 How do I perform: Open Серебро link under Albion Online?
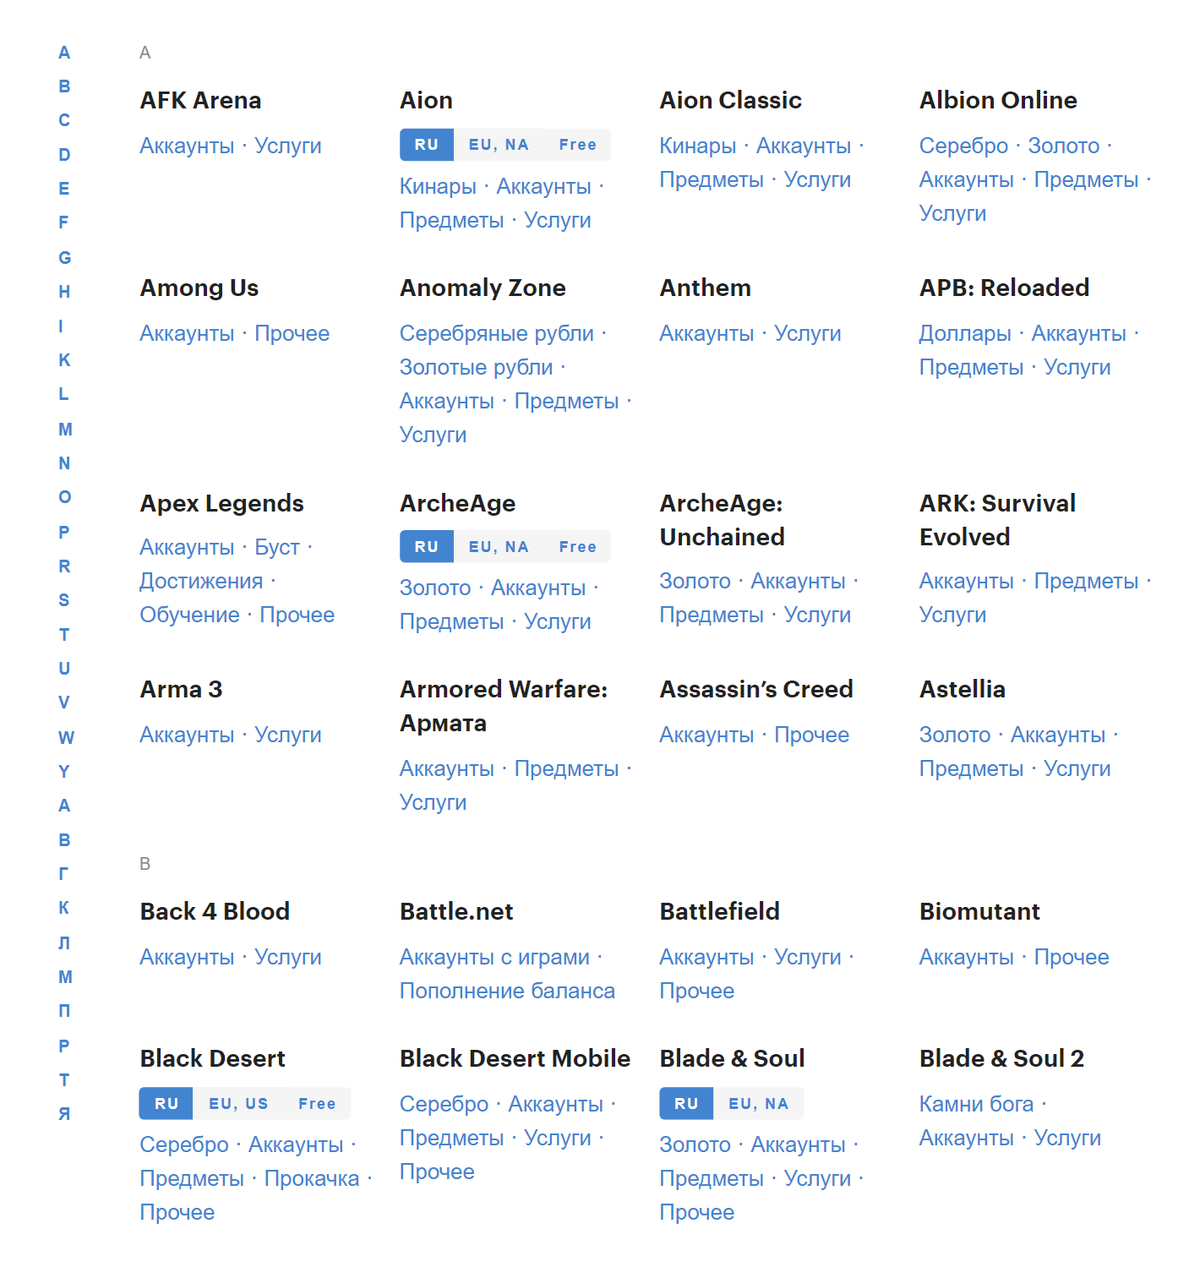963,146
